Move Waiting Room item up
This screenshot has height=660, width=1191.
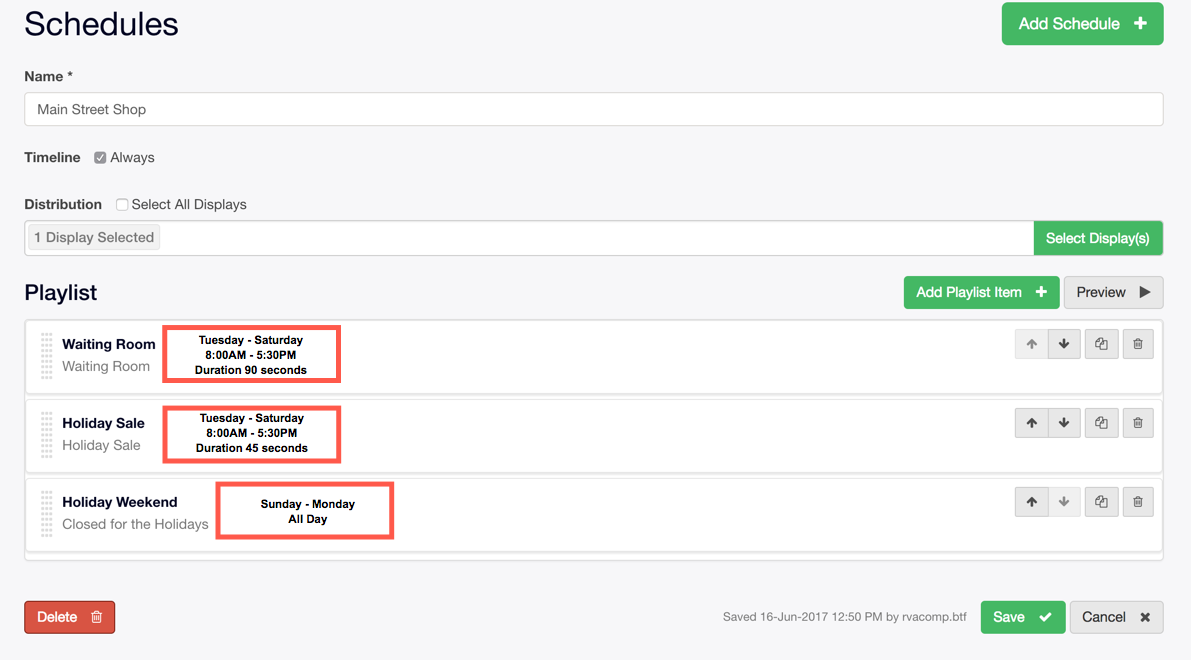1031,344
